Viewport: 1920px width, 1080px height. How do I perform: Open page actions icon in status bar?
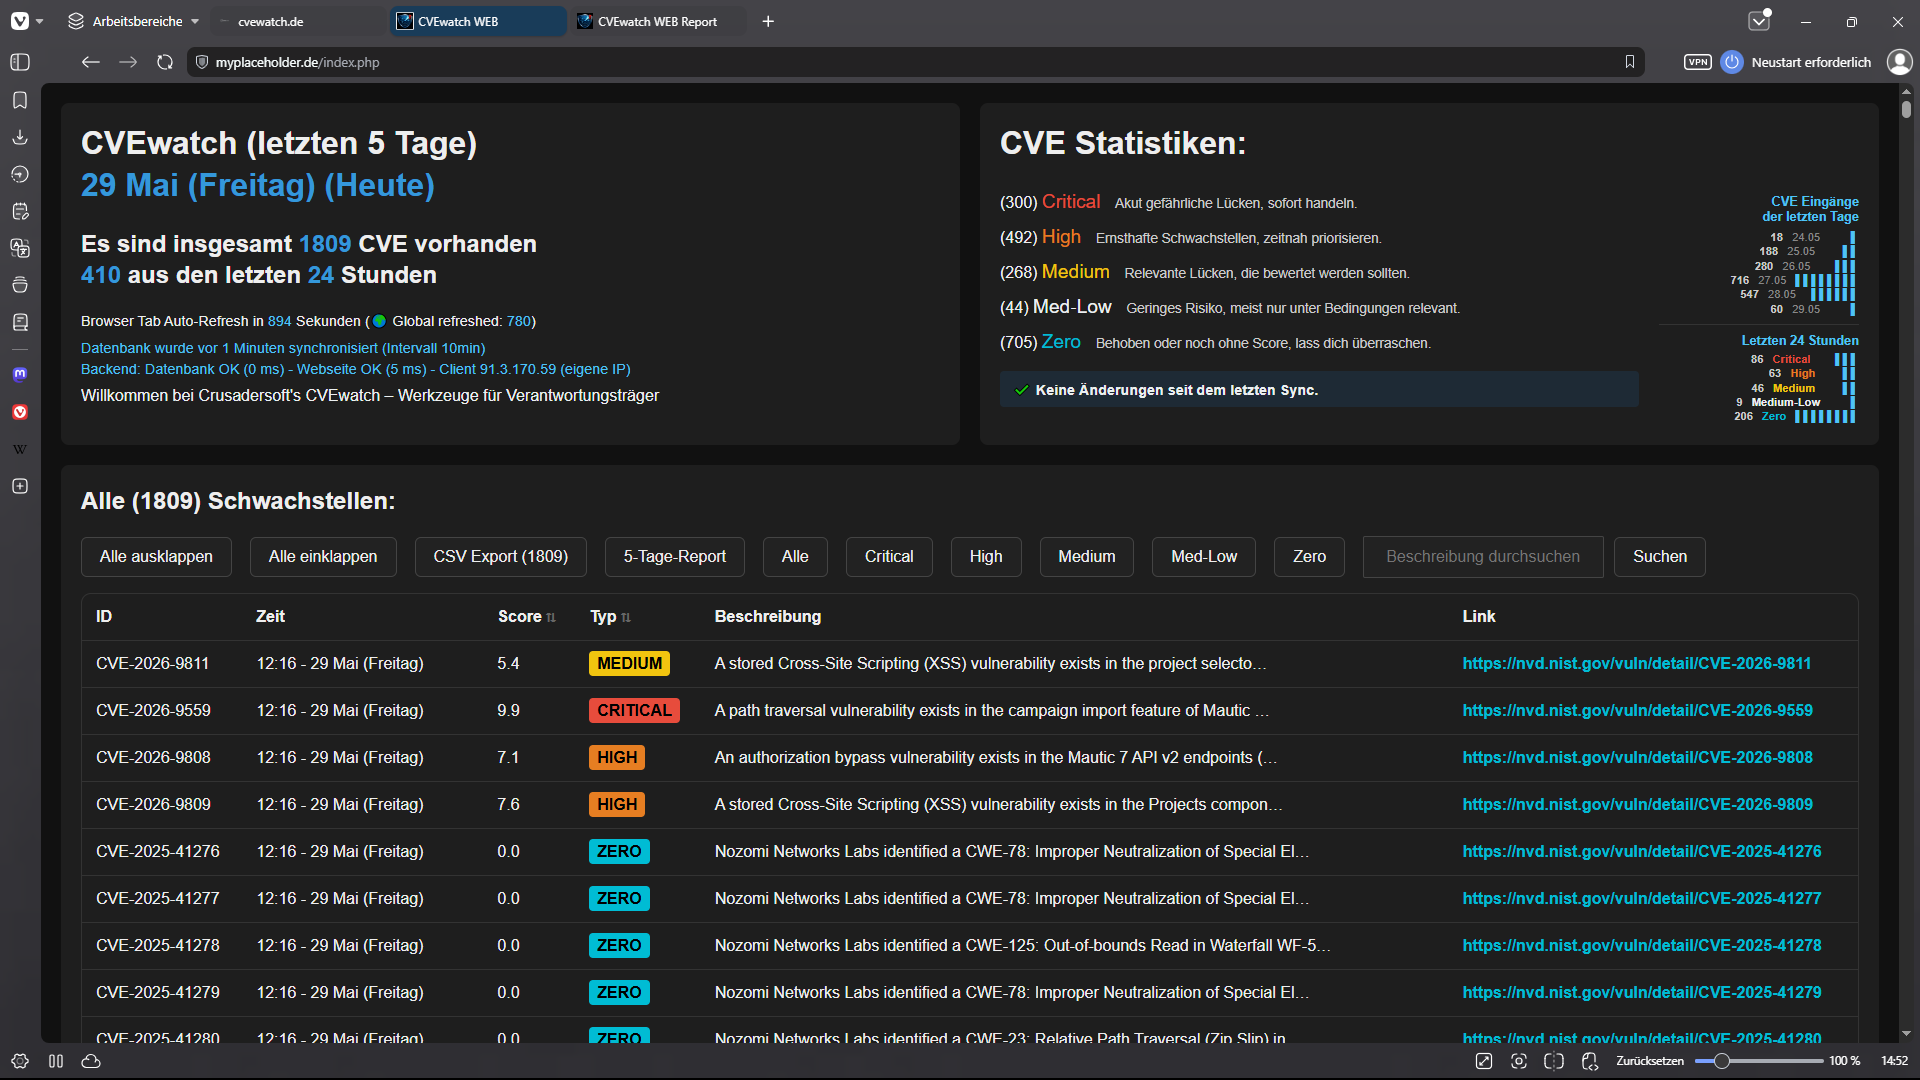[x=1590, y=1061]
